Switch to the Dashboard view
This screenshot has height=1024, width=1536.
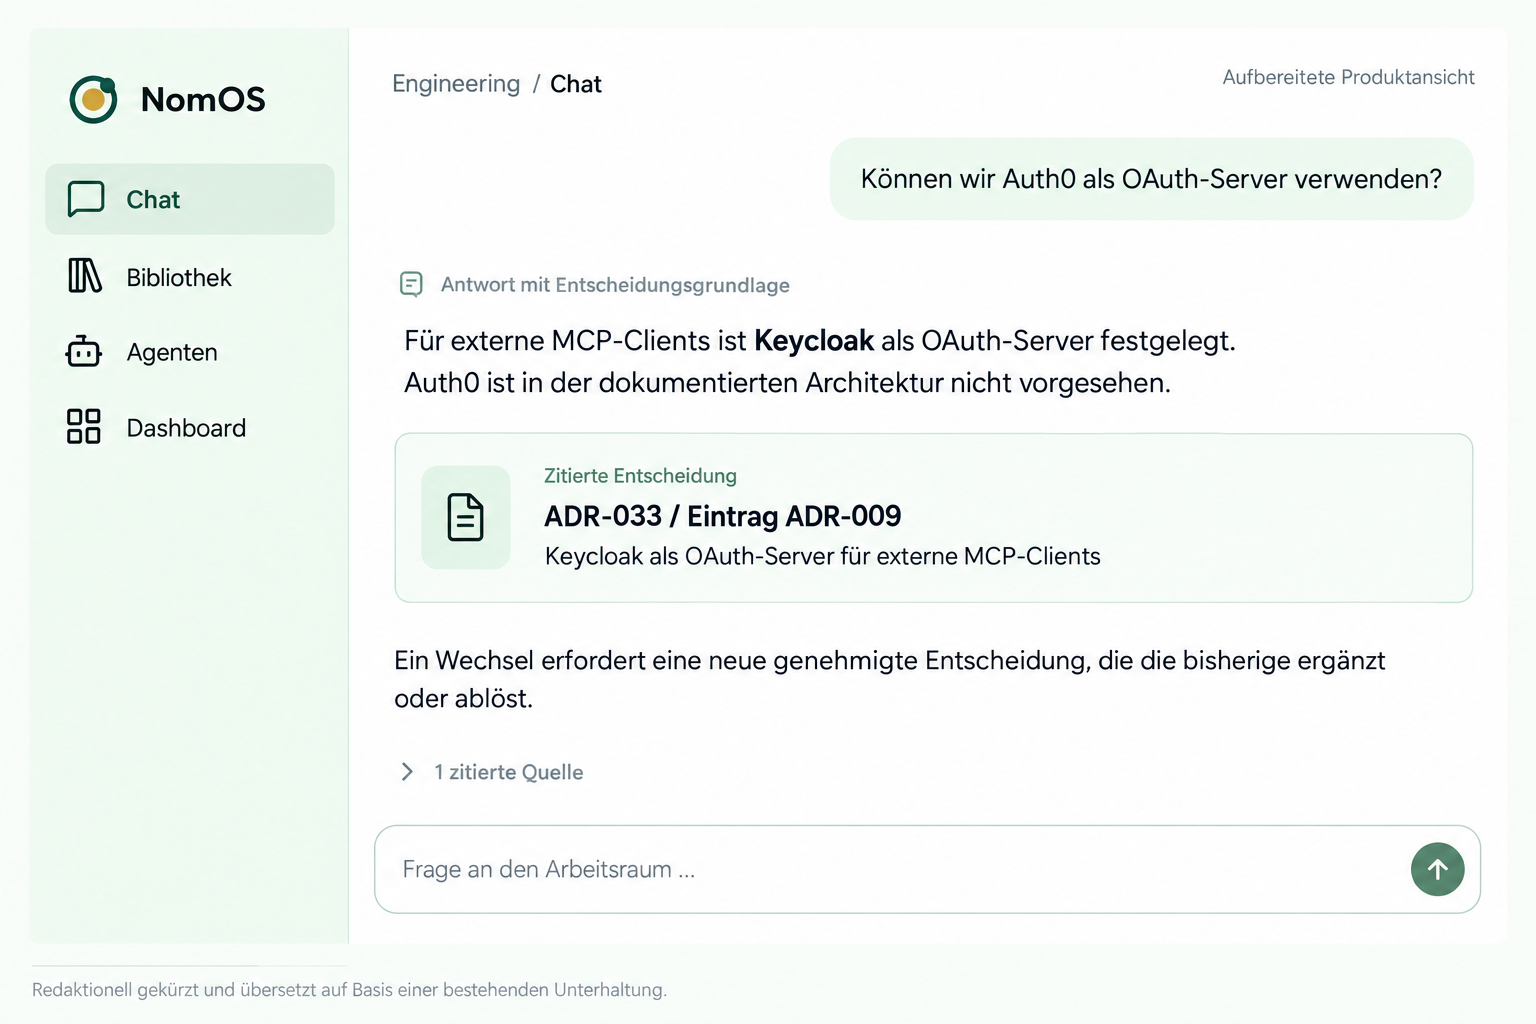[190, 428]
